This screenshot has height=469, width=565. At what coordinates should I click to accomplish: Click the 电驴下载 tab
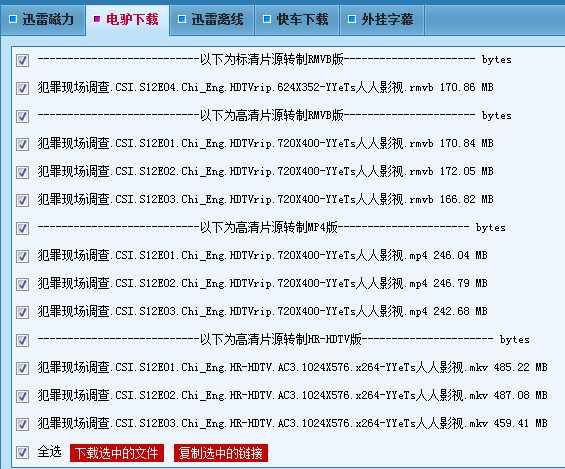coord(127,19)
